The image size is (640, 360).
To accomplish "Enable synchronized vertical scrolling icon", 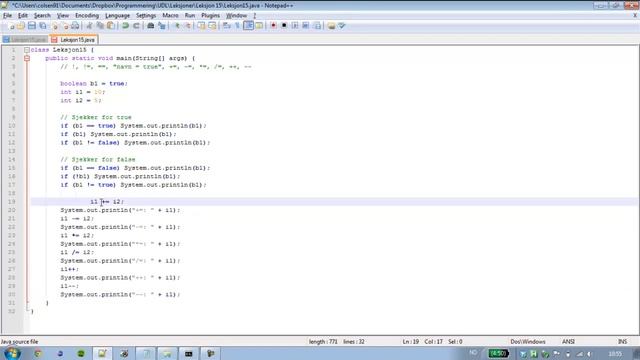I will [x=201, y=26].
